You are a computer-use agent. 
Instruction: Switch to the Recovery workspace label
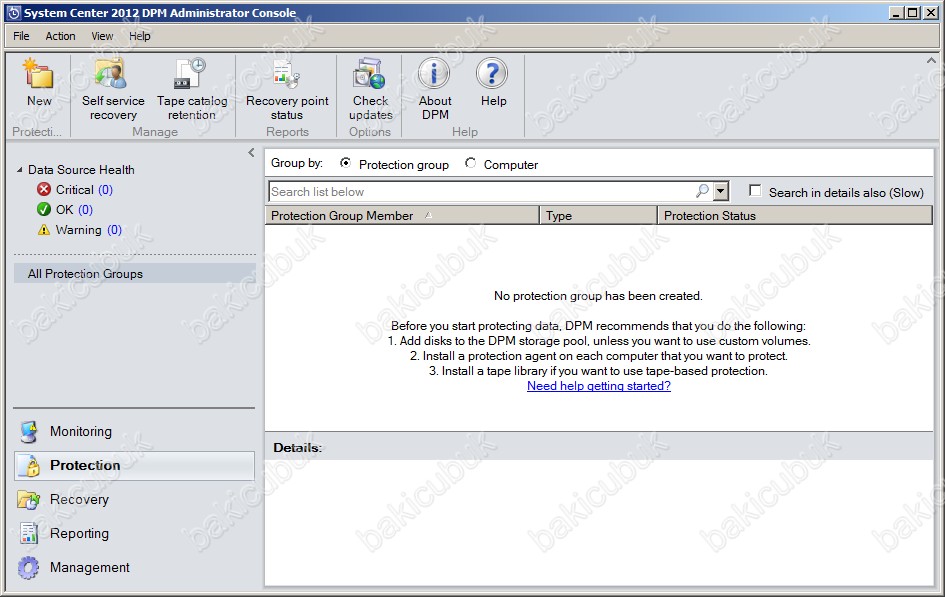pyautogui.click(x=79, y=499)
